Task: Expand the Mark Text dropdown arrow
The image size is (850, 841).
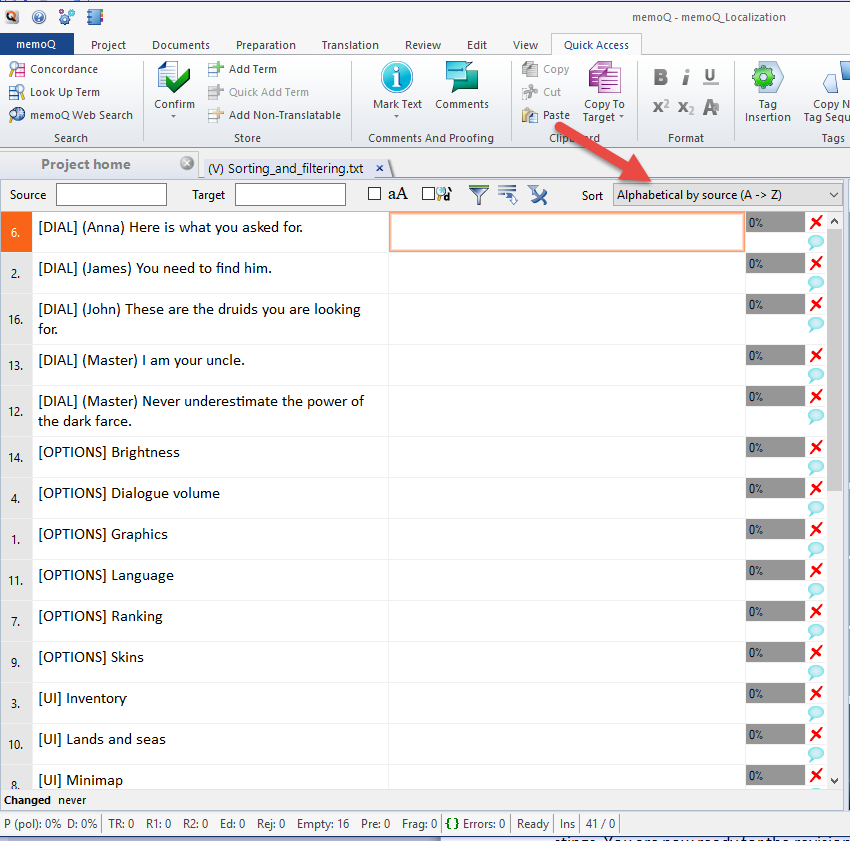Action: 397,117
